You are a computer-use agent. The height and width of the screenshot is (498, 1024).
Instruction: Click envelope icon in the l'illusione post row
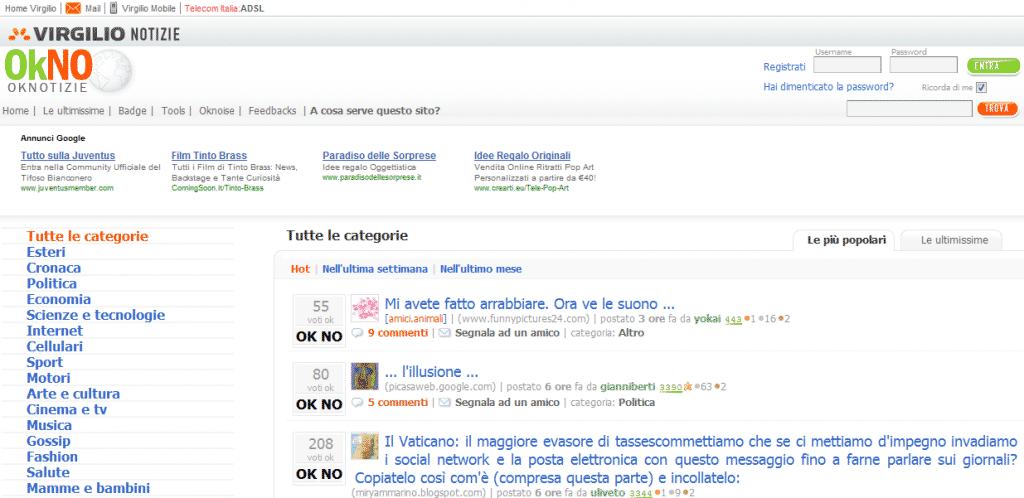[444, 402]
